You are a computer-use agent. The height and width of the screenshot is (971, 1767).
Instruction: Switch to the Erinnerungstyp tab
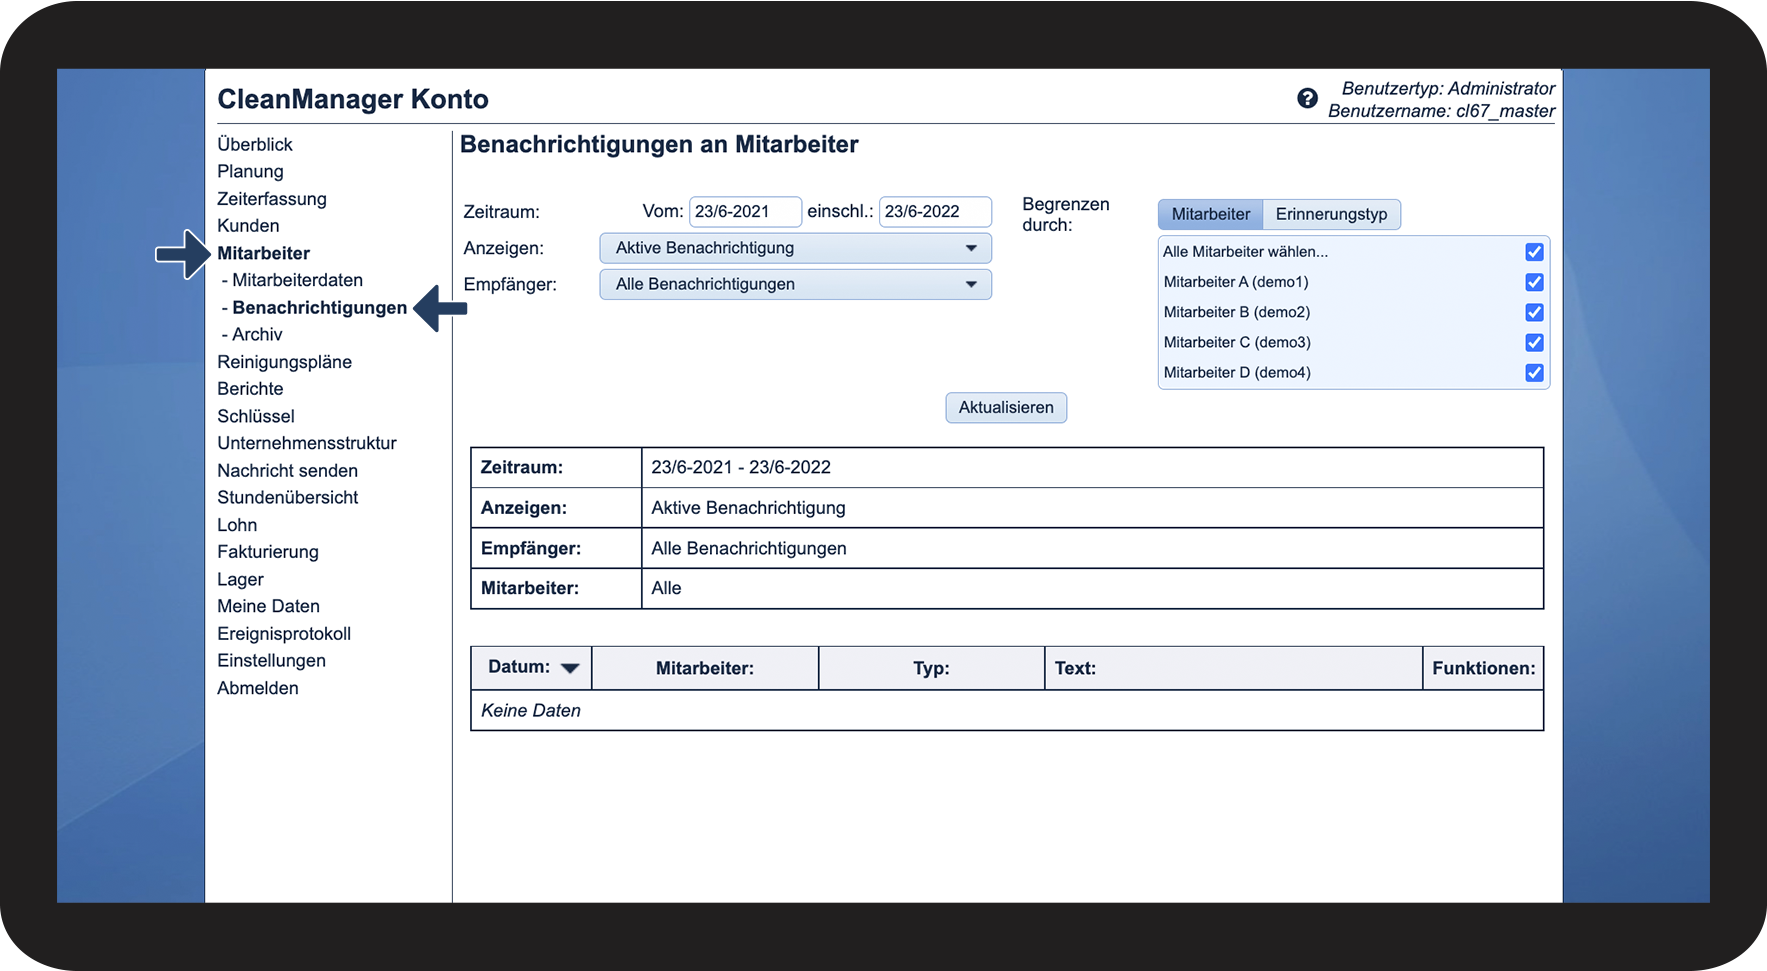pos(1330,214)
